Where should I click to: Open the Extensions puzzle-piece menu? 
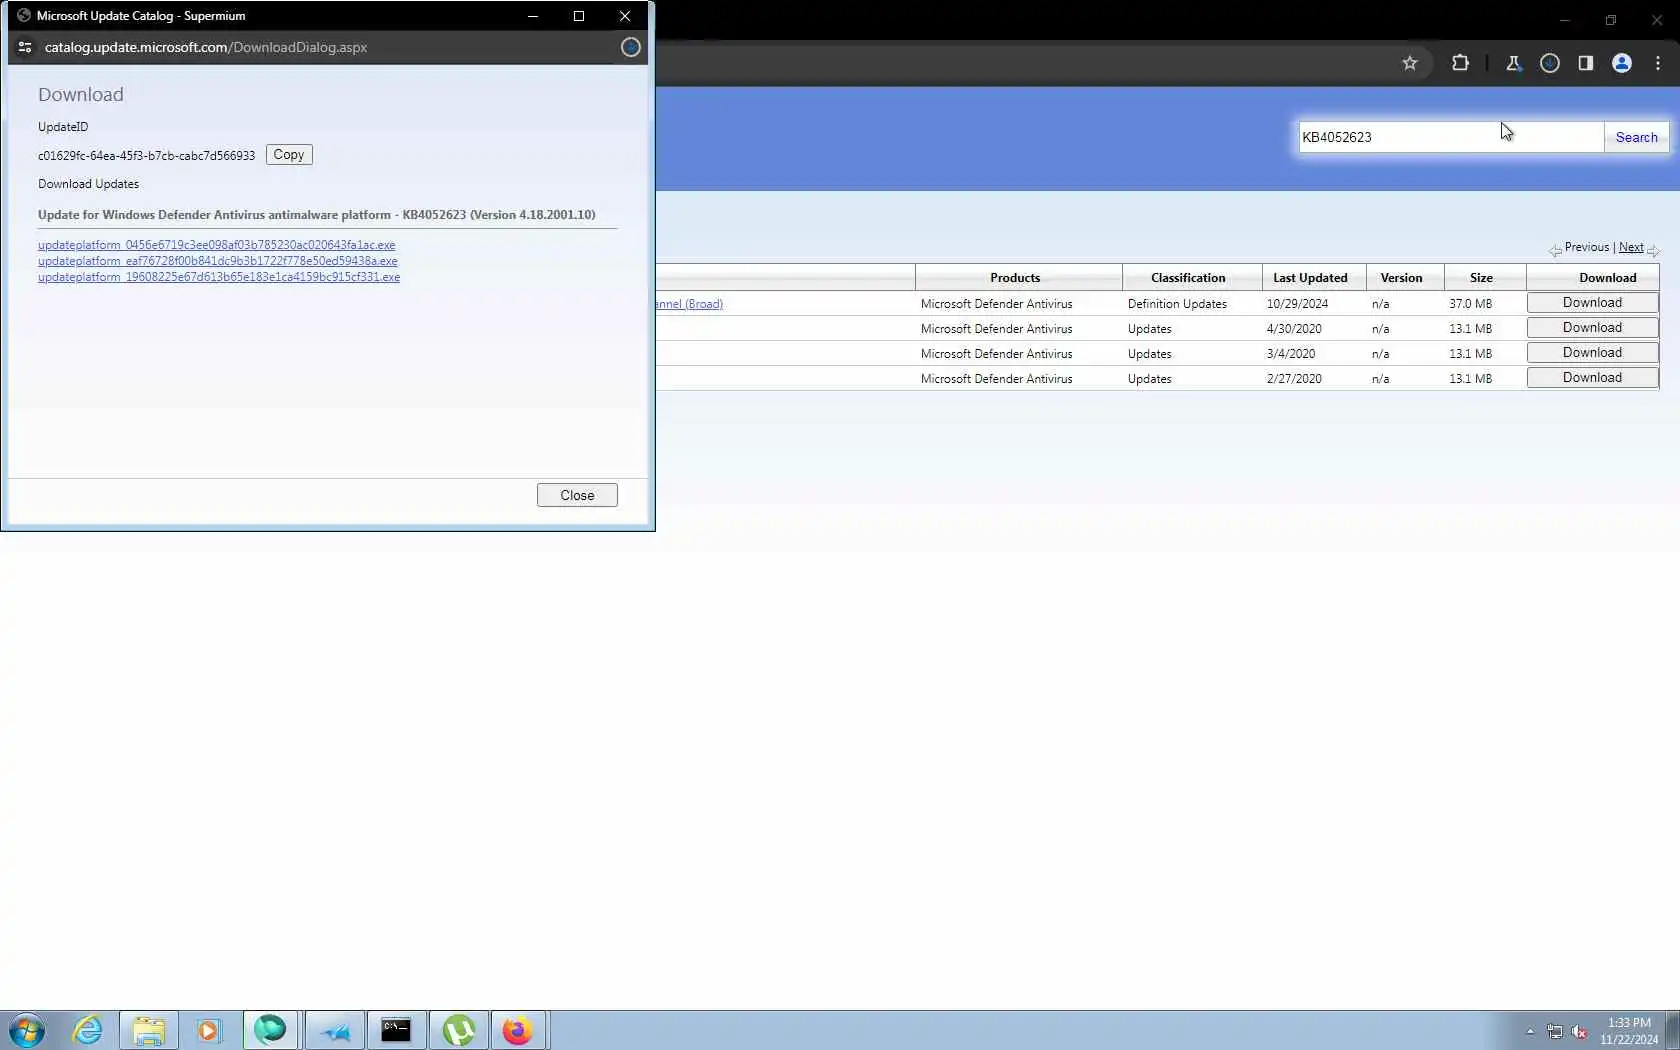1460,63
